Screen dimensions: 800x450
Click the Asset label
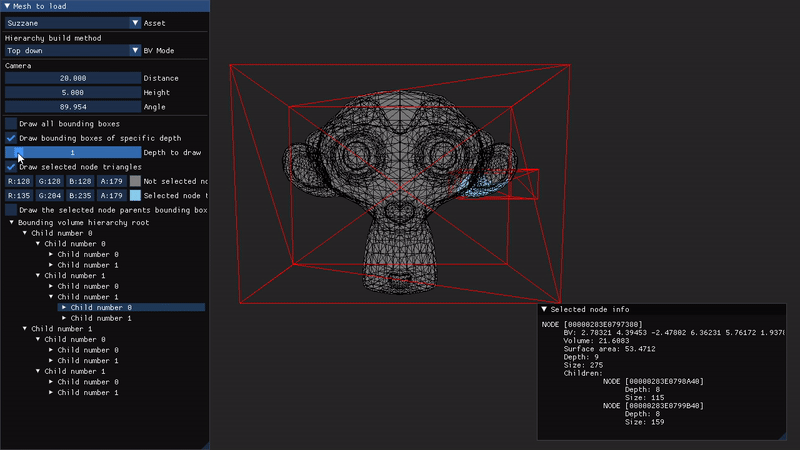[154, 23]
